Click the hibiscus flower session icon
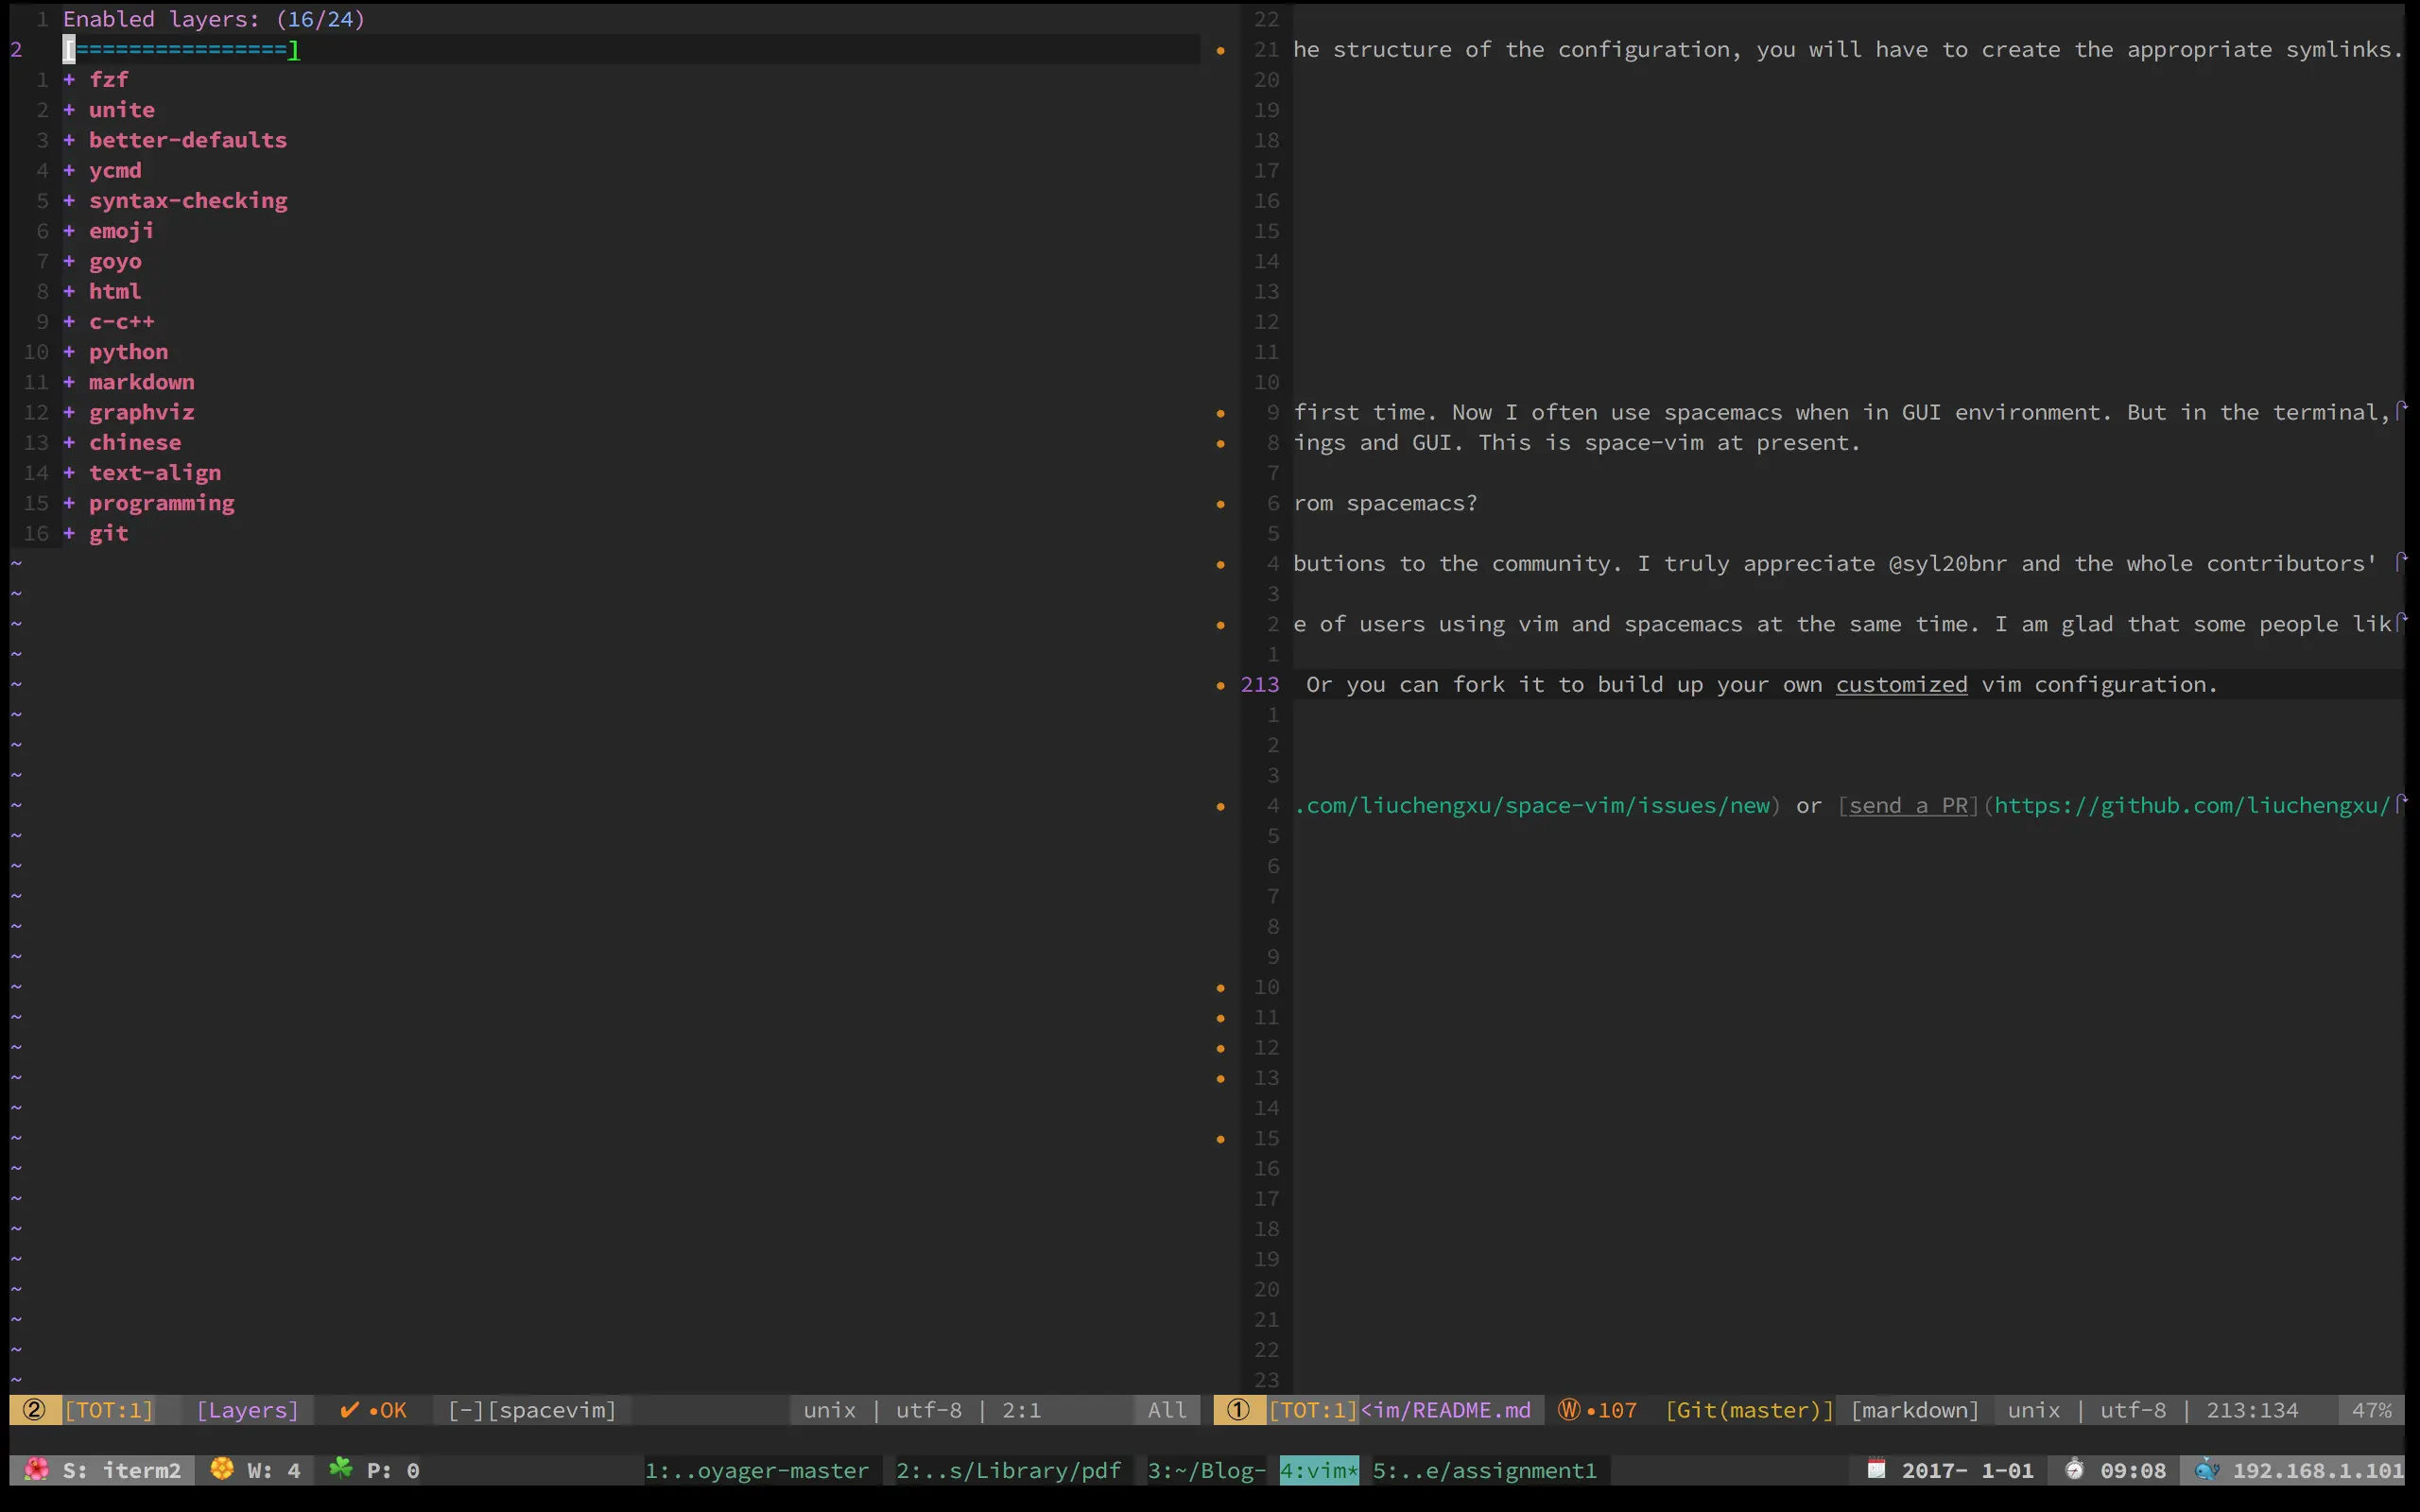 pos(37,1470)
